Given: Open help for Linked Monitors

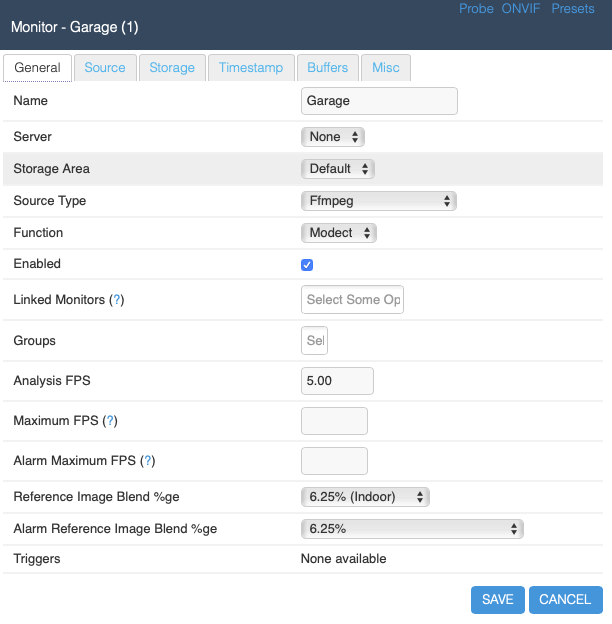Looking at the screenshot, I should coord(117,300).
